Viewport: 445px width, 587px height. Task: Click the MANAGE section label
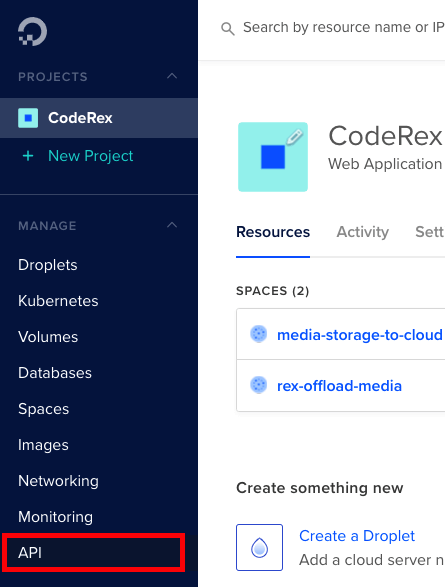(47, 226)
